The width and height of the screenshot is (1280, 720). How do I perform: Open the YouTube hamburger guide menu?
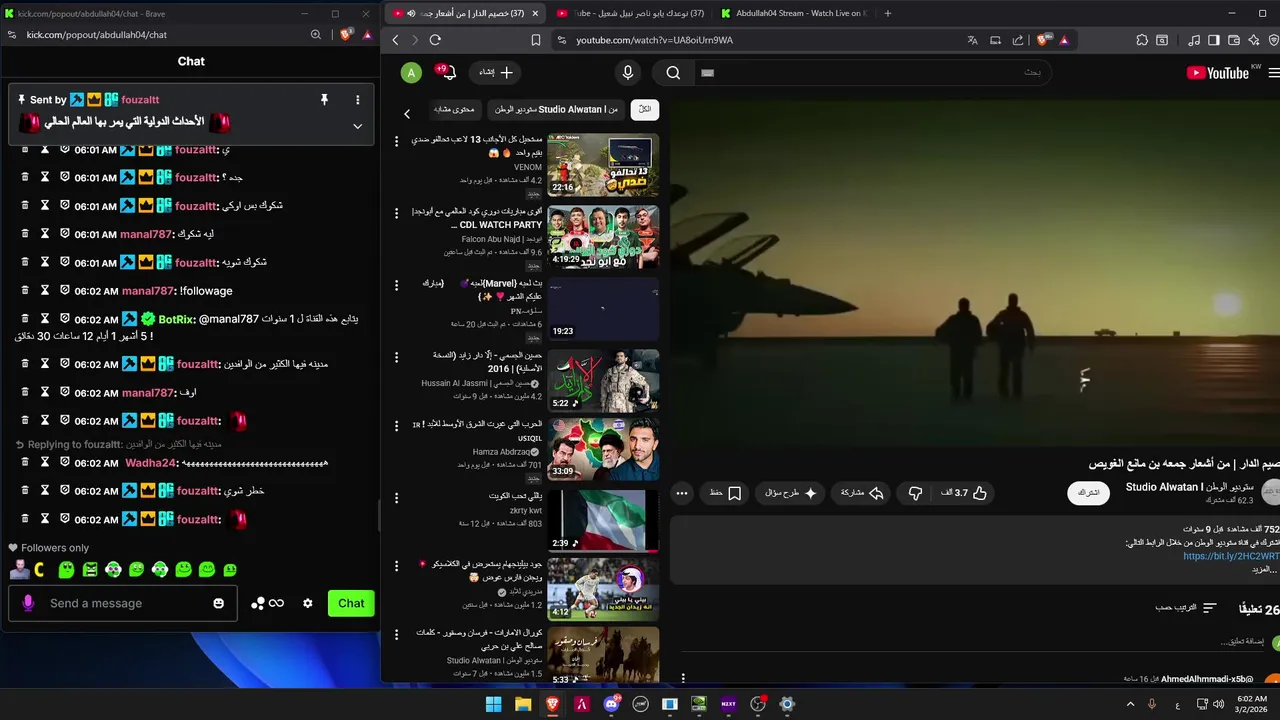tap(1273, 72)
